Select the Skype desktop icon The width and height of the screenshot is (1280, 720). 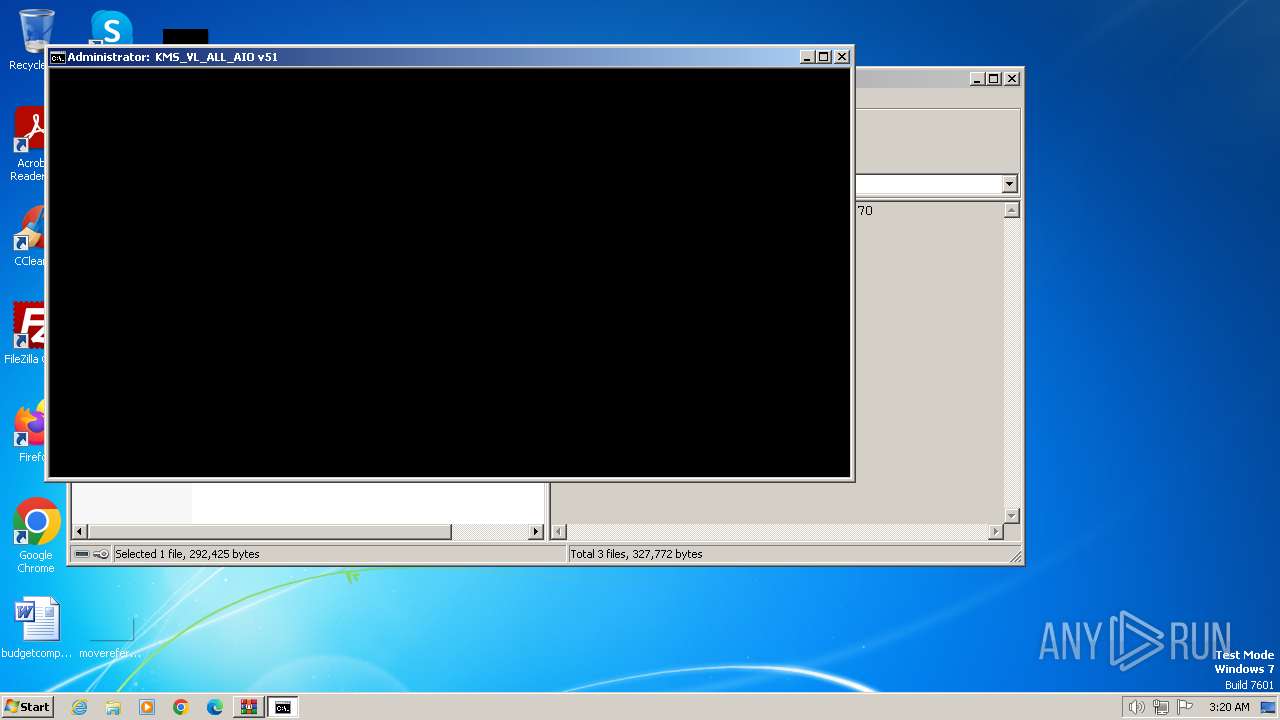coord(111,28)
